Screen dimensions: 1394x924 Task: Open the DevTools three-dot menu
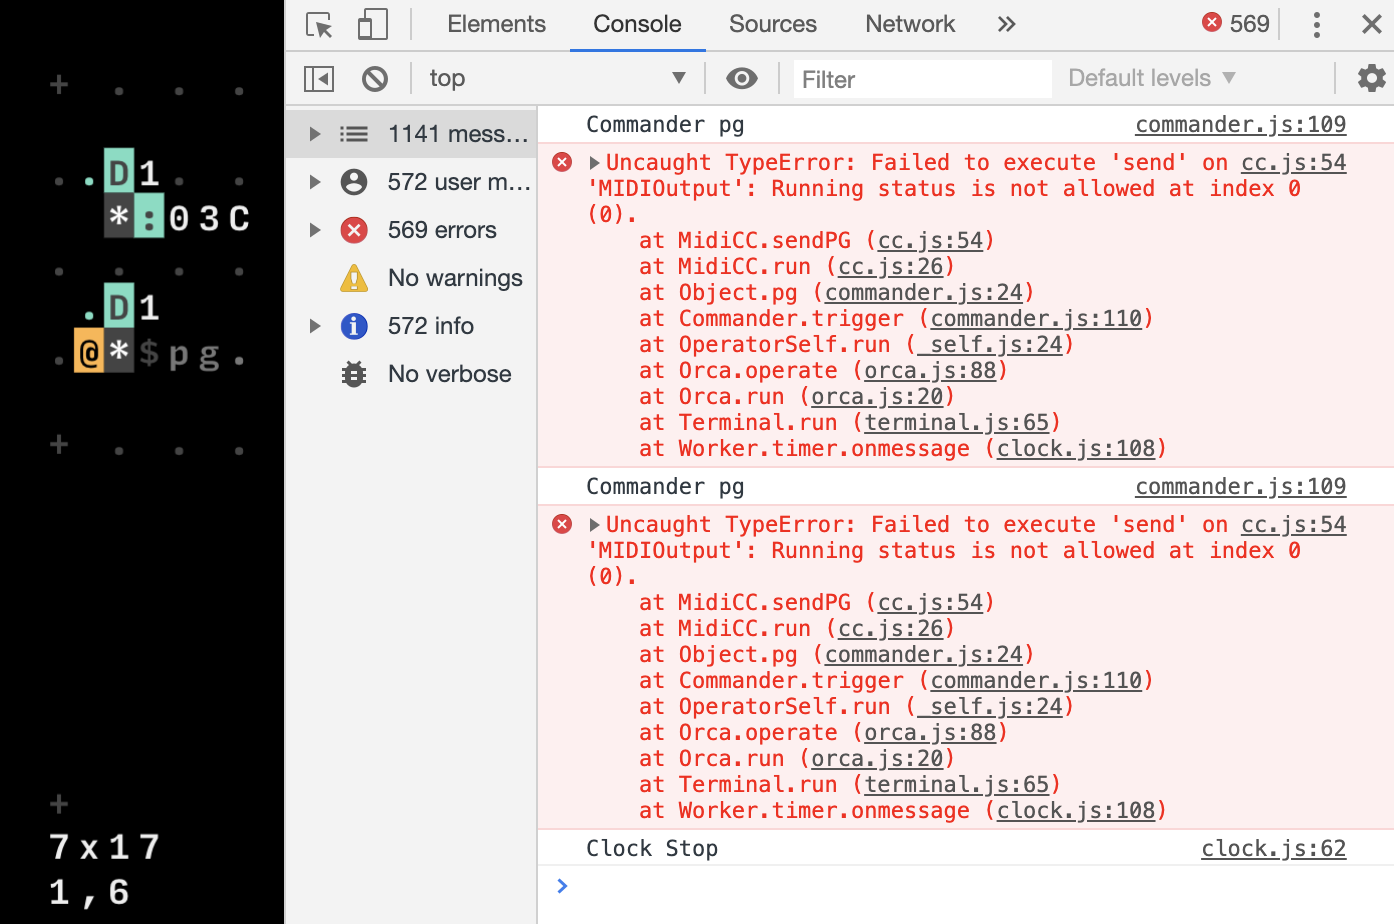(x=1317, y=23)
